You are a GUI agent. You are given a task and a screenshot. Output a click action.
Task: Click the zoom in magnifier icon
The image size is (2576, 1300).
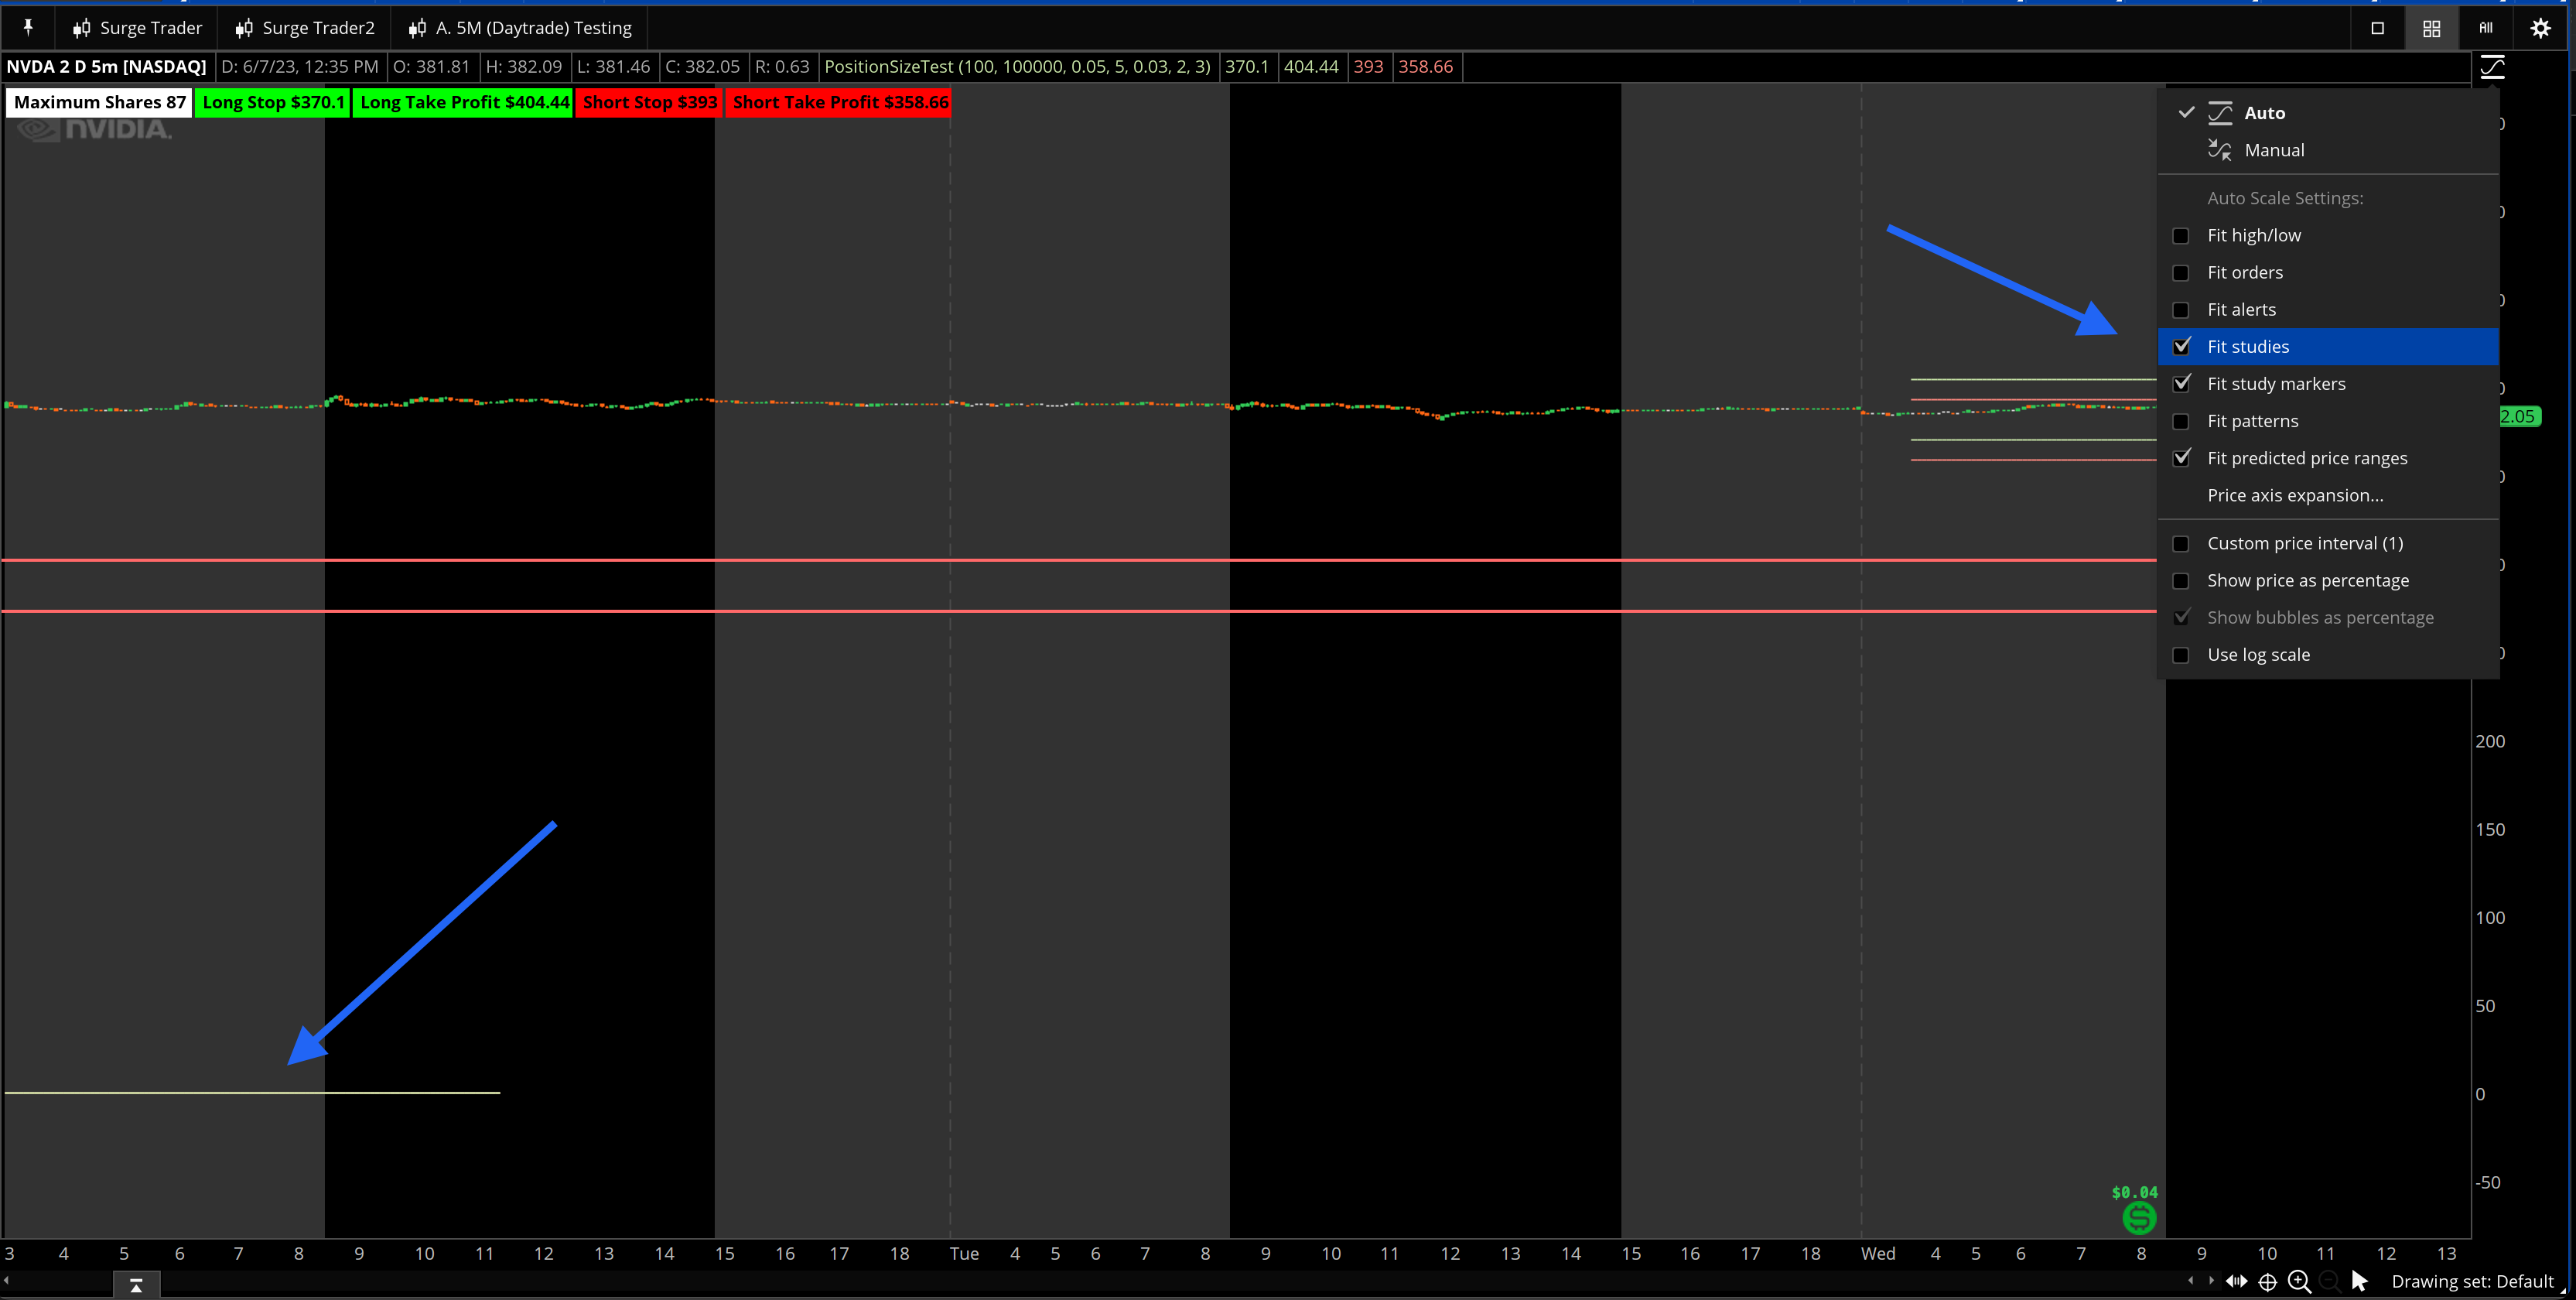[x=2299, y=1282]
